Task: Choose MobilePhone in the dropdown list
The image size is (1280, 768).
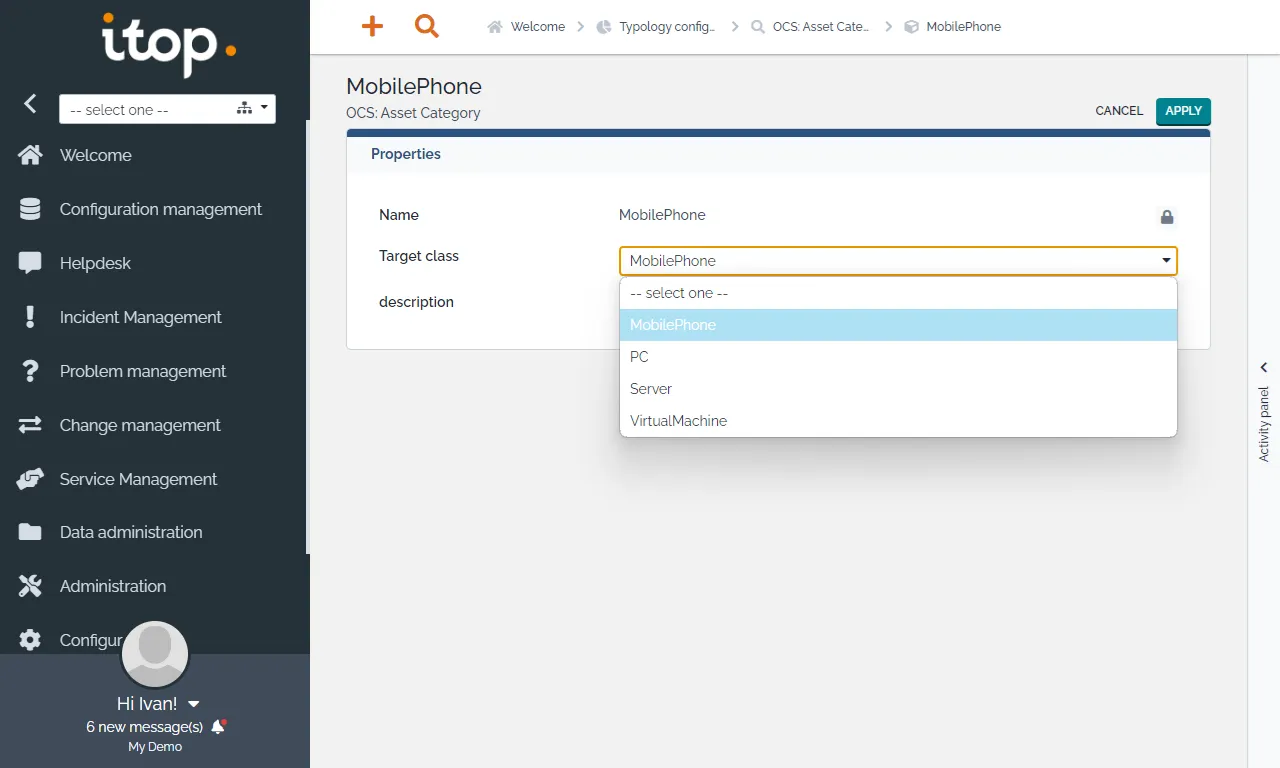Action: click(898, 325)
